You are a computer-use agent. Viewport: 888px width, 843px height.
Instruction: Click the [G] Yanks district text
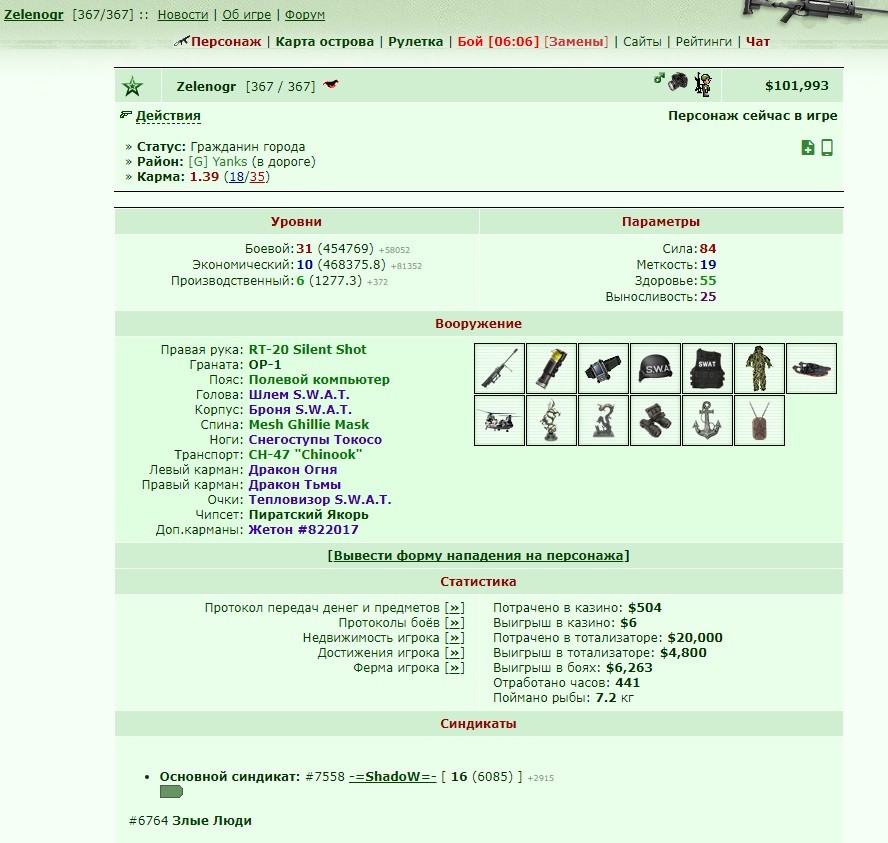[218, 161]
